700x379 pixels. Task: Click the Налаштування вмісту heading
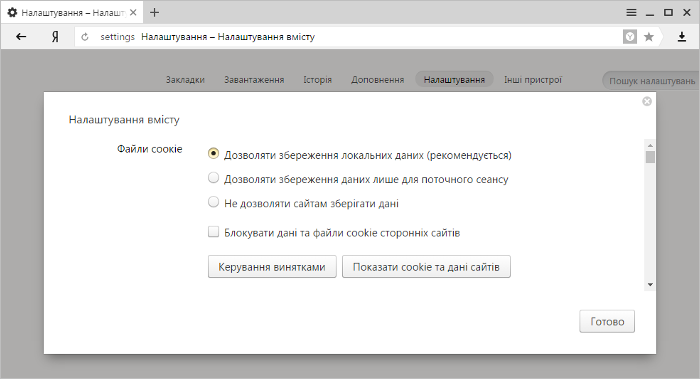point(124,120)
